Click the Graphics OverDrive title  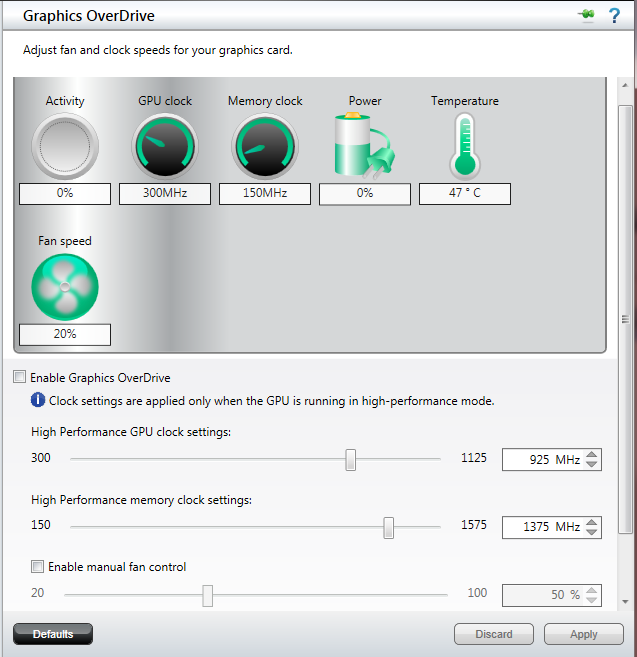pyautogui.click(x=88, y=16)
